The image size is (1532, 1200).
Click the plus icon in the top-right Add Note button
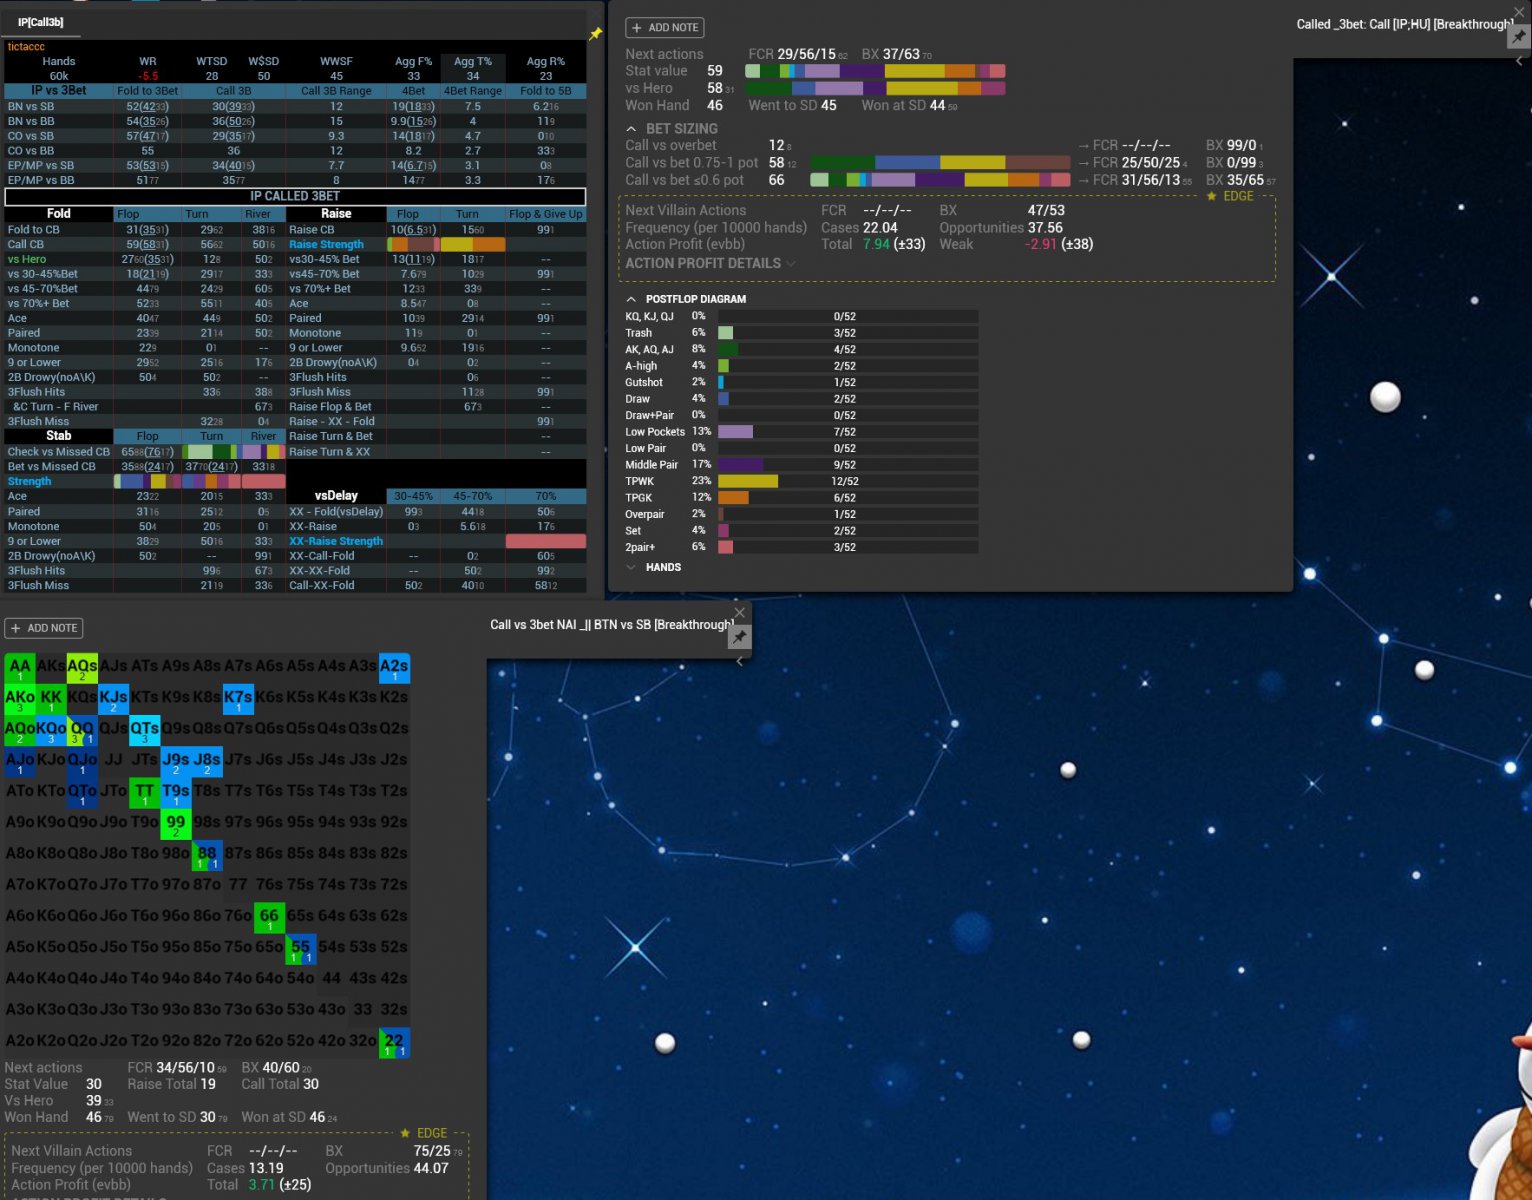click(x=637, y=28)
